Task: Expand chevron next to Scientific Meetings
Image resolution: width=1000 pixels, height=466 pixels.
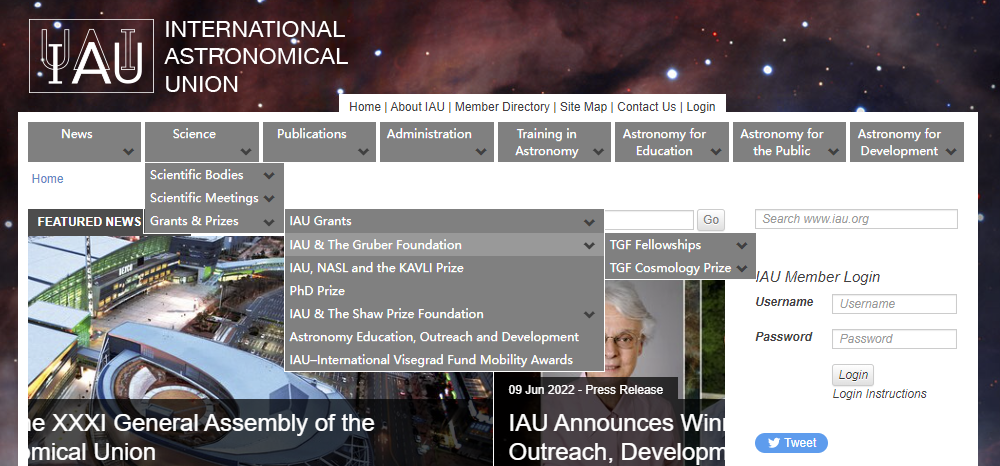Action: pos(269,198)
